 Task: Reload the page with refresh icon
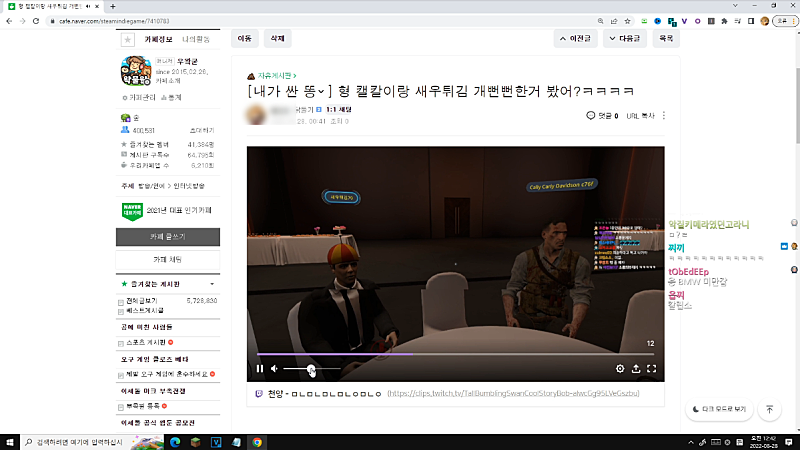point(36,21)
